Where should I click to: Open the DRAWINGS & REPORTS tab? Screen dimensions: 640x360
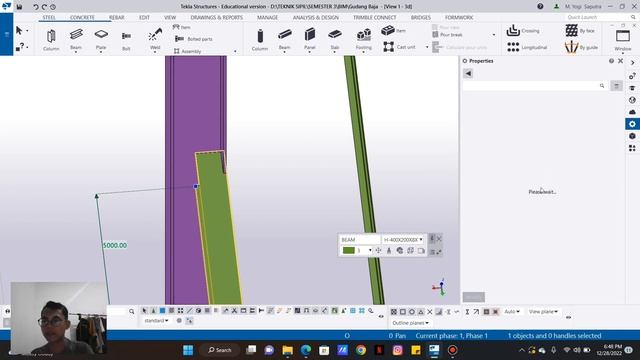[x=216, y=18]
